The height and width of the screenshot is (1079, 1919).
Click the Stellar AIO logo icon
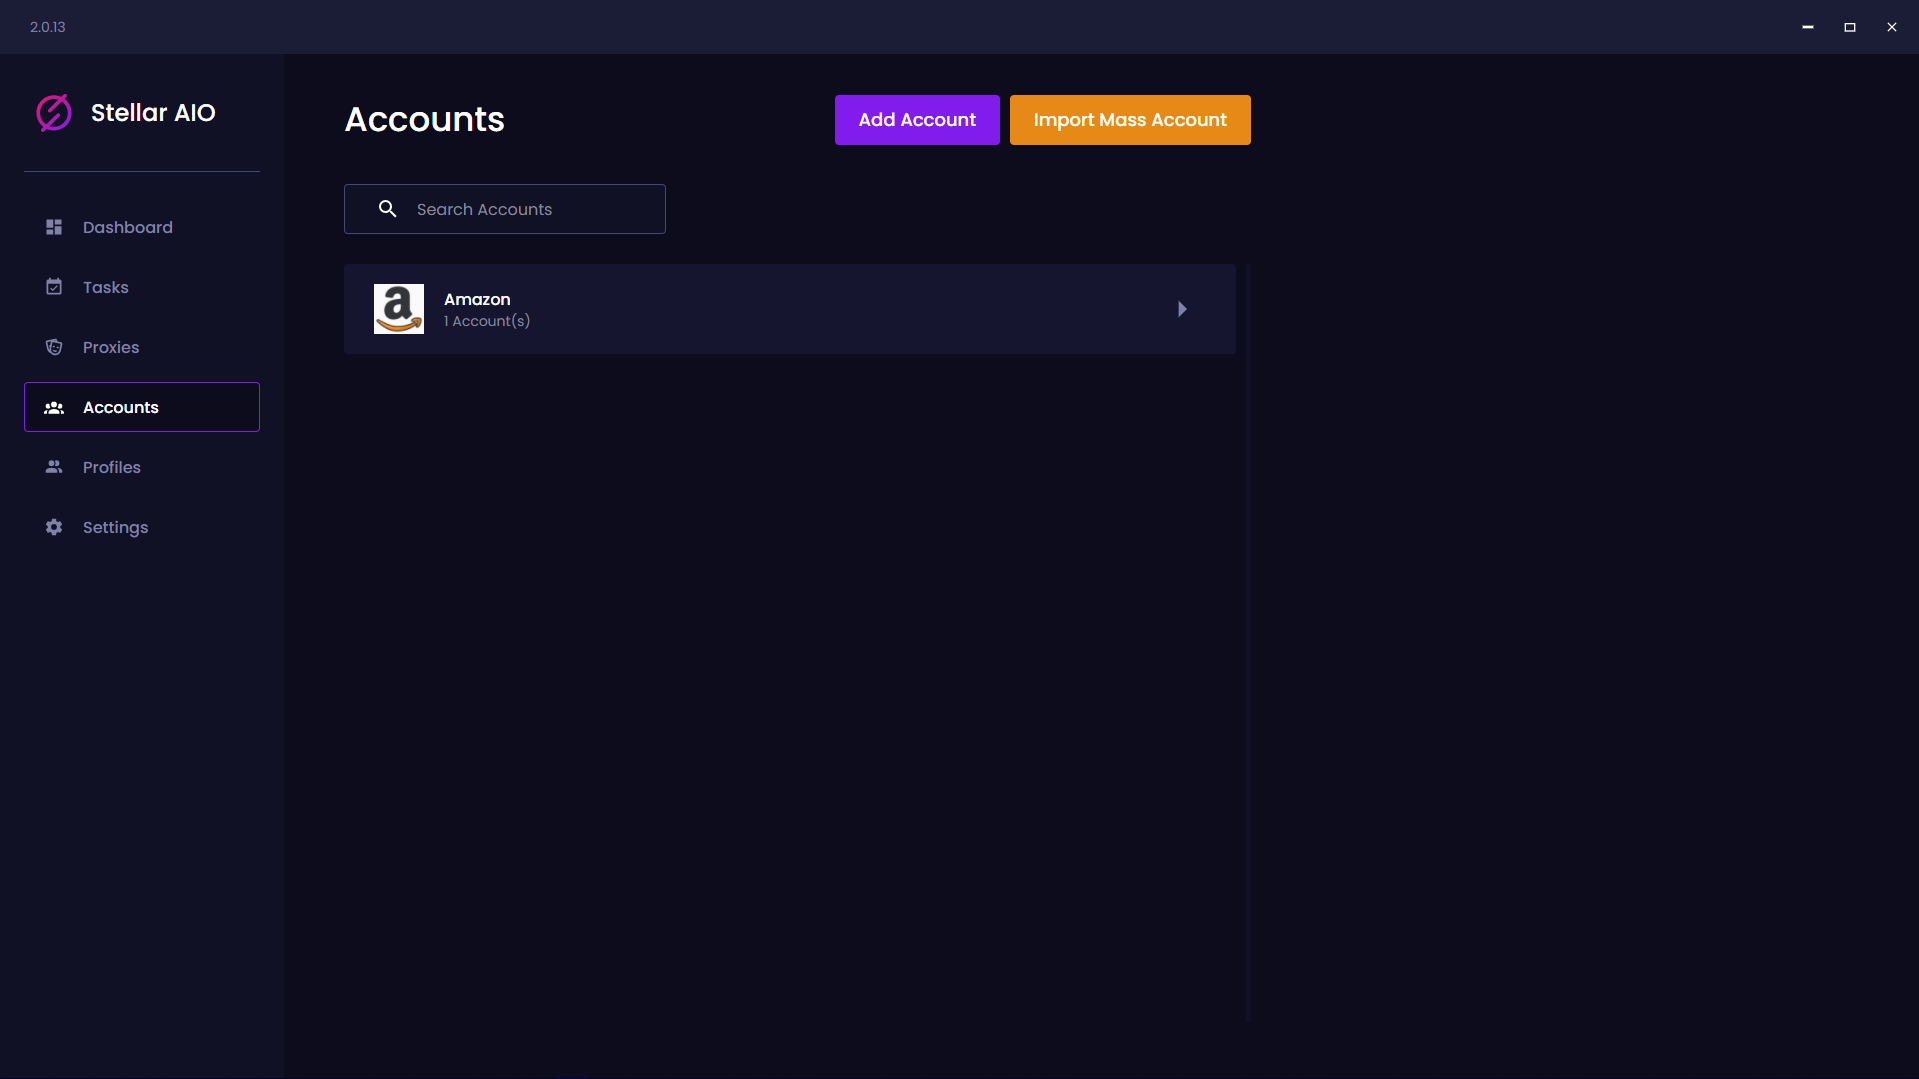point(54,113)
